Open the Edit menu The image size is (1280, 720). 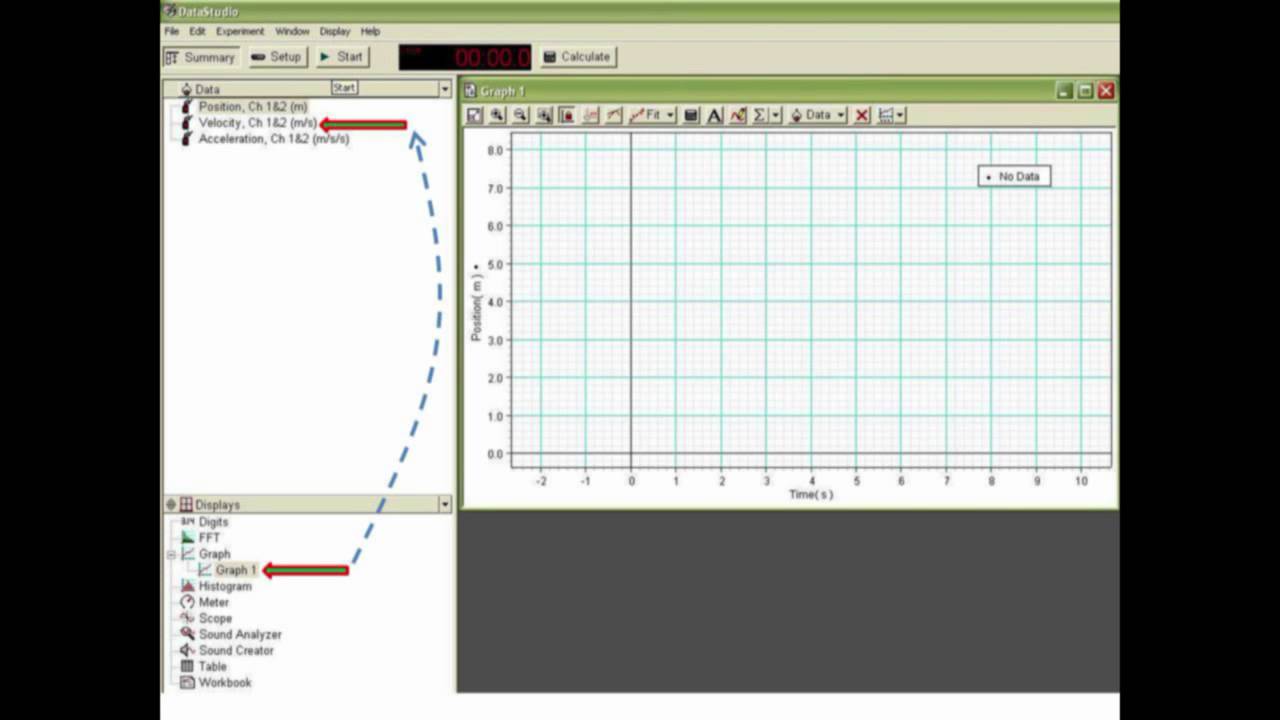tap(197, 32)
